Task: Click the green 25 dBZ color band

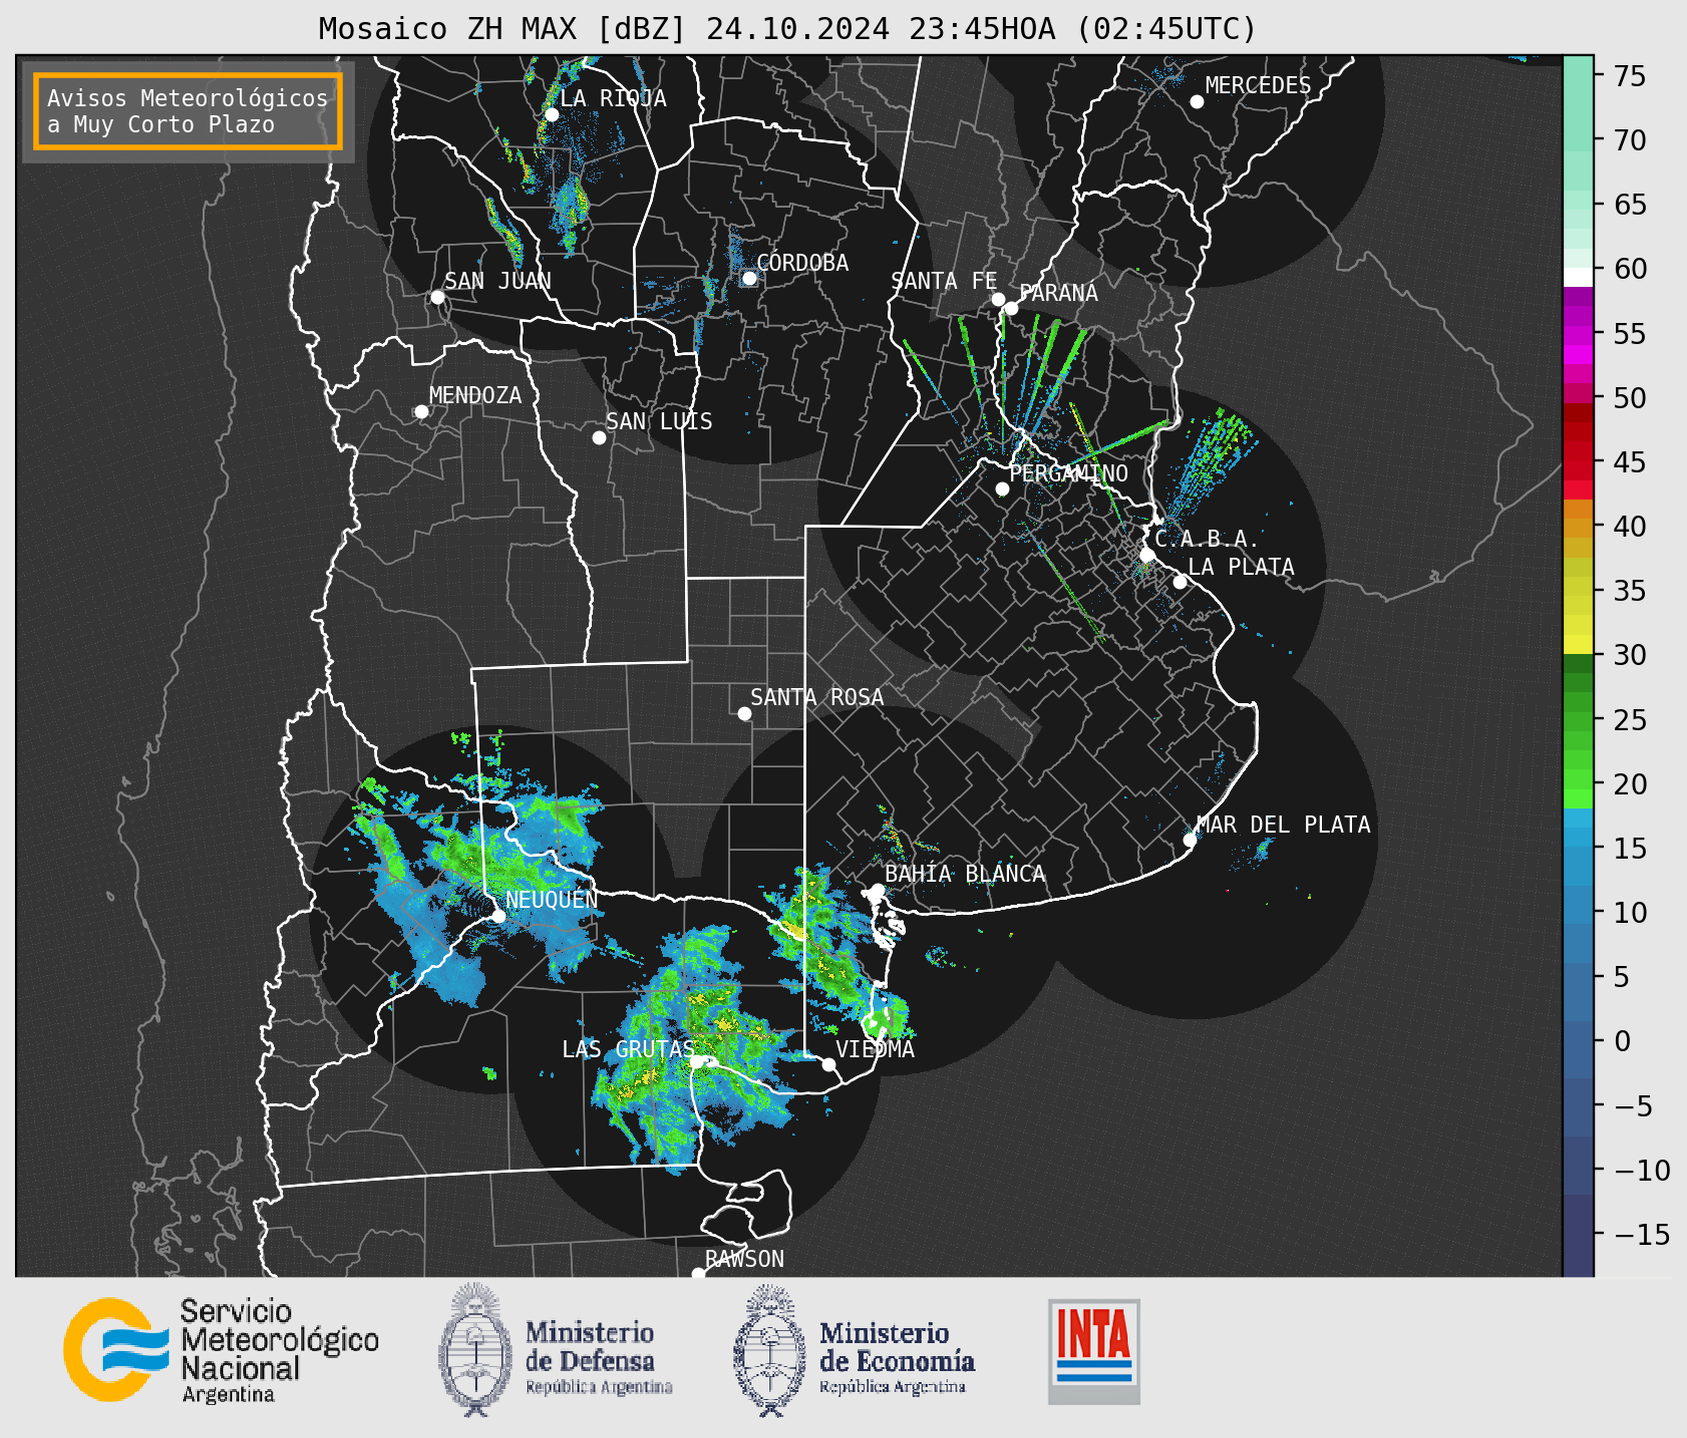Action: [x=1578, y=720]
